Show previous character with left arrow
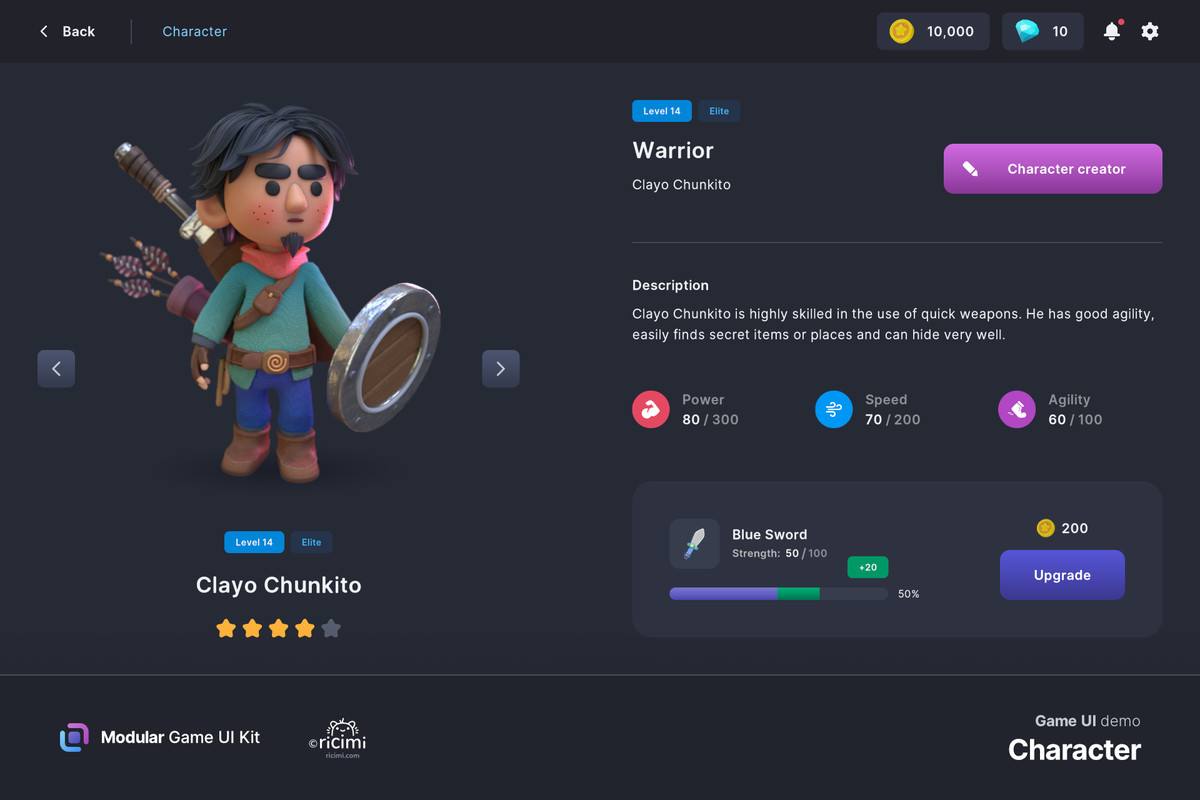 [56, 368]
